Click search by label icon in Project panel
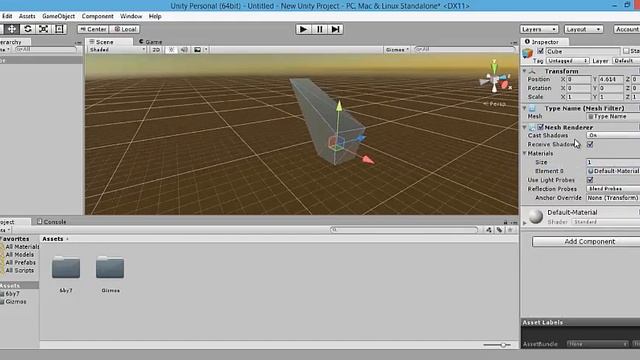The width and height of the screenshot is (640, 360). (499, 230)
